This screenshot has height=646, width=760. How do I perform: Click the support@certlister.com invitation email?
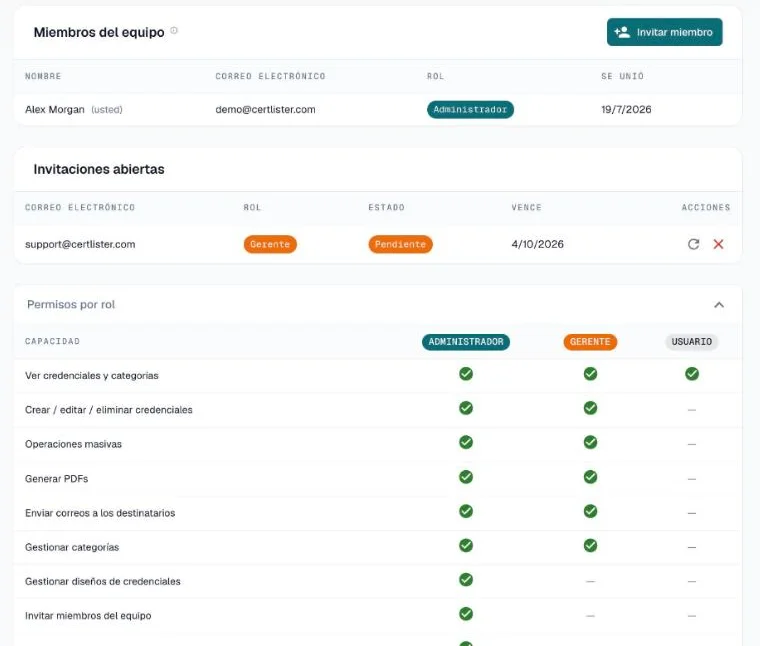(x=80, y=244)
